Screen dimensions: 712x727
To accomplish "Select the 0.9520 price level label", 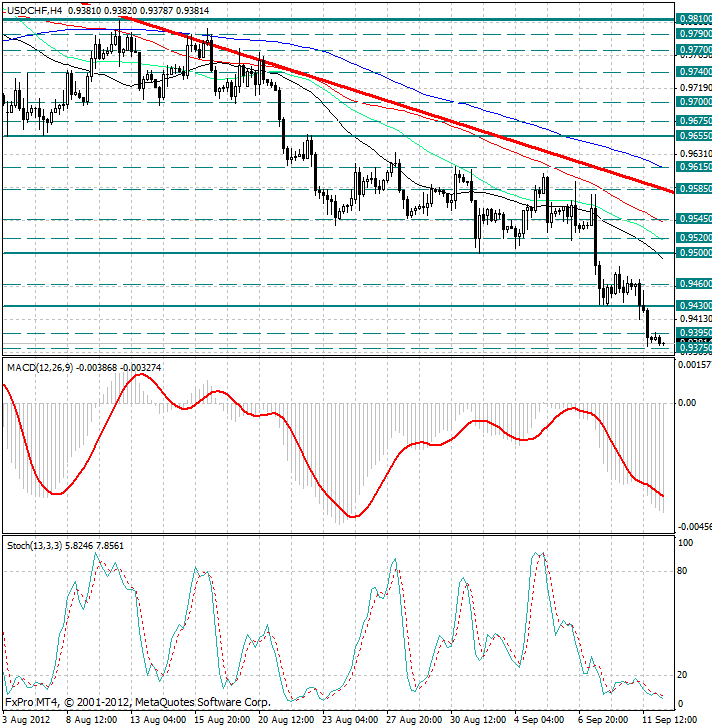I will click(694, 238).
